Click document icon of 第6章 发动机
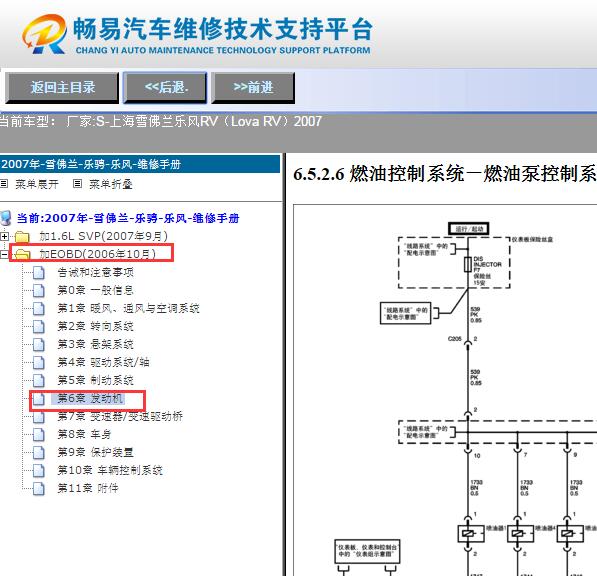The width and height of the screenshot is (597, 576). 38,399
